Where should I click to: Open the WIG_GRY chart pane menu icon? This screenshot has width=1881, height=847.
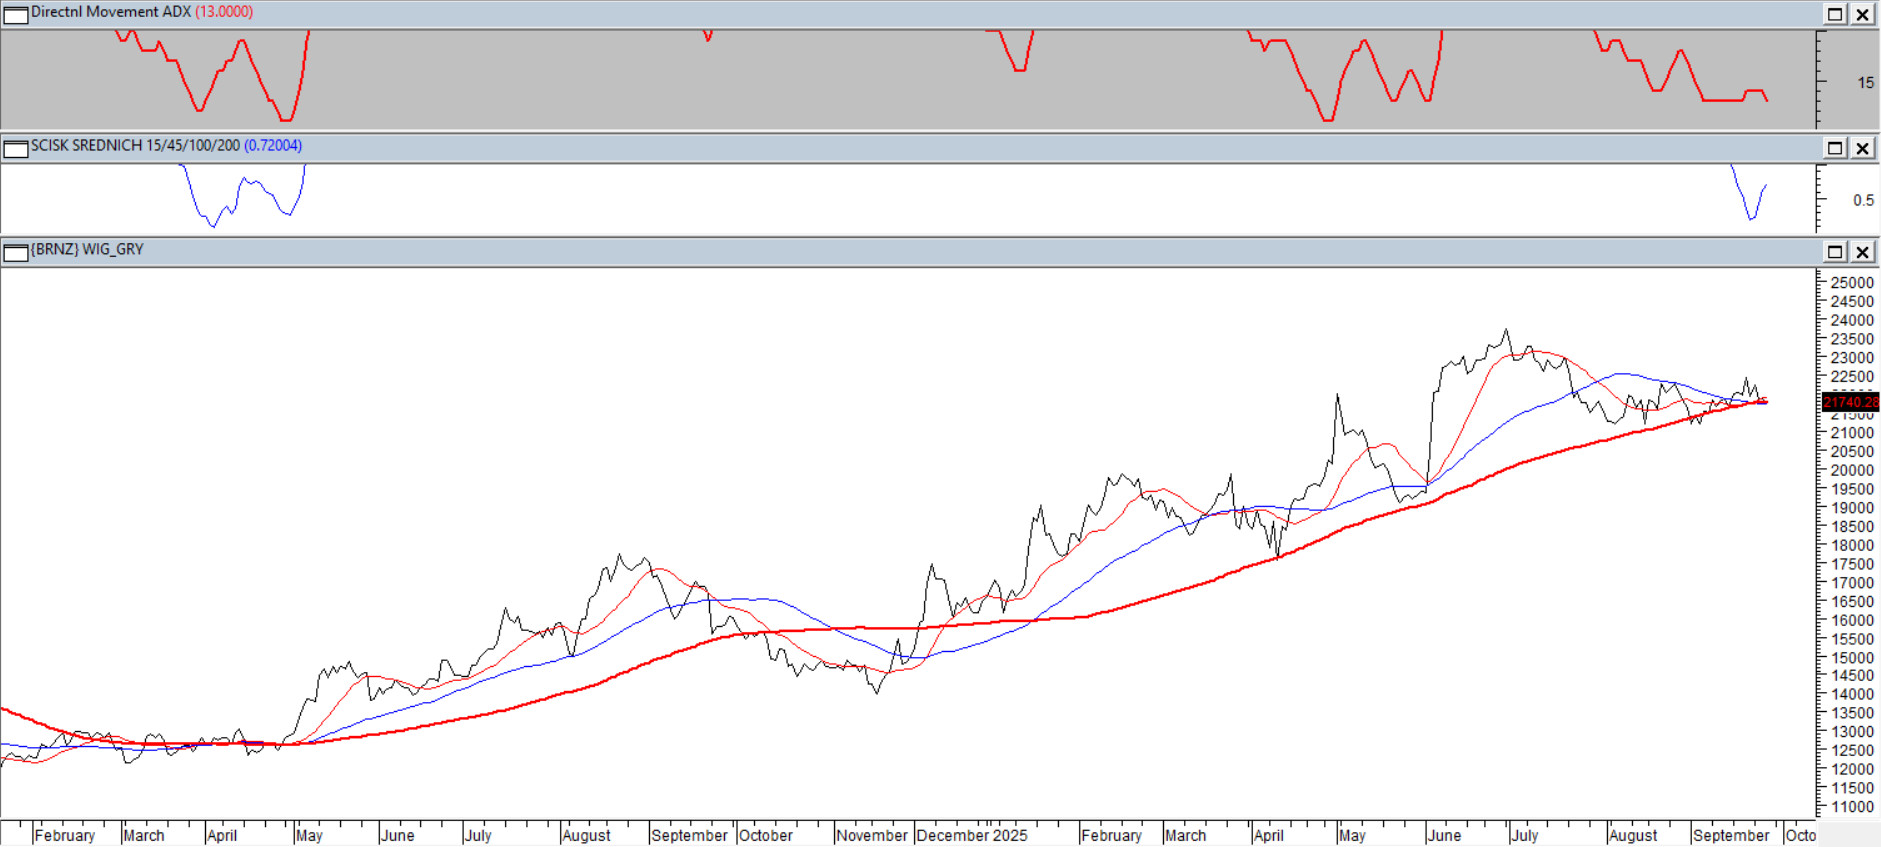(x=16, y=252)
